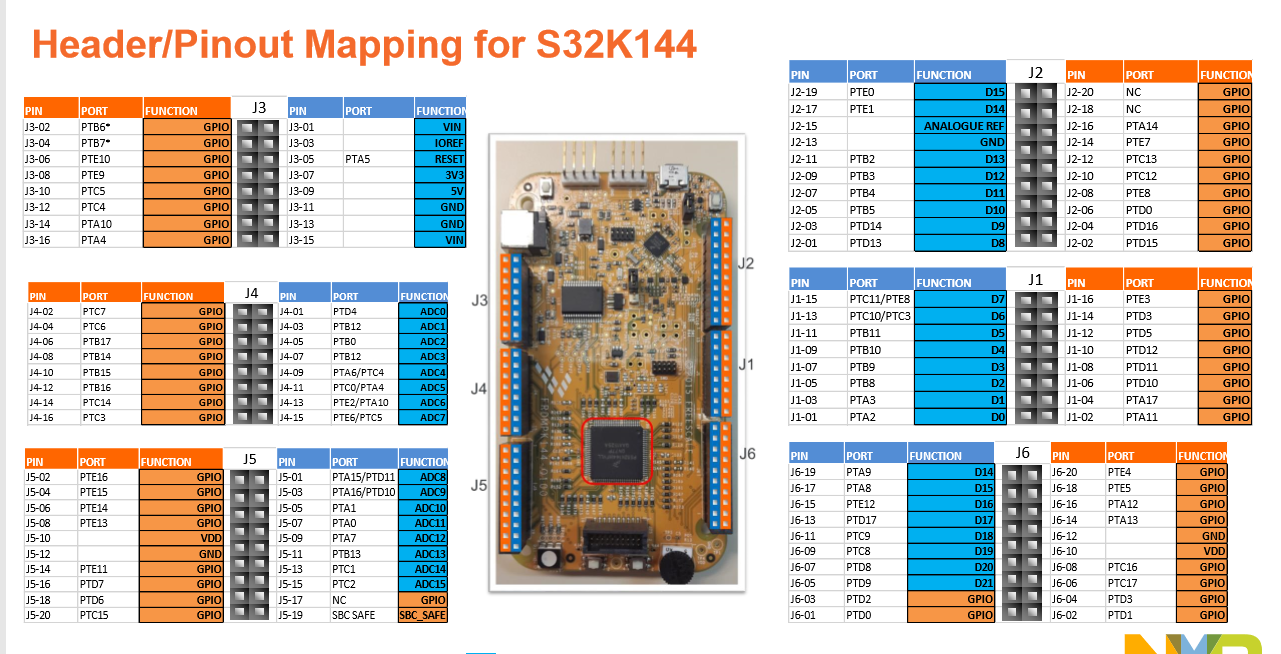Select the port cell 'PTB17'
Viewport: 1281px width, 654px height.
pos(111,341)
